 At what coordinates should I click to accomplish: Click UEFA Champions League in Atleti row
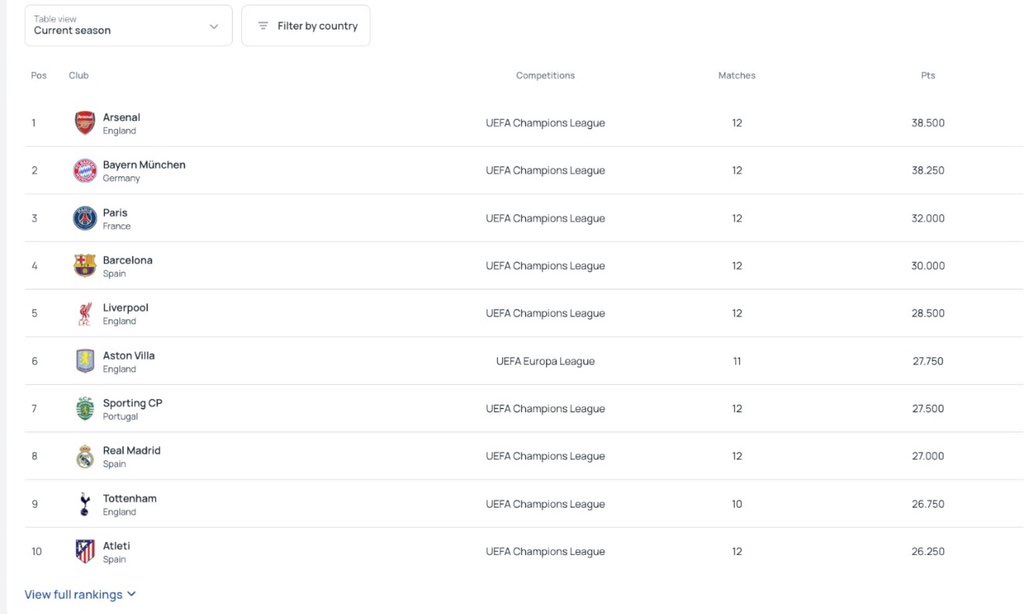[545, 551]
